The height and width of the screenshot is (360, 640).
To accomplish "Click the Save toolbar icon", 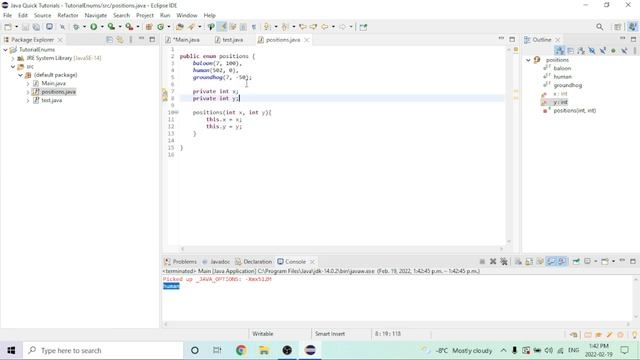I will (25, 27).
